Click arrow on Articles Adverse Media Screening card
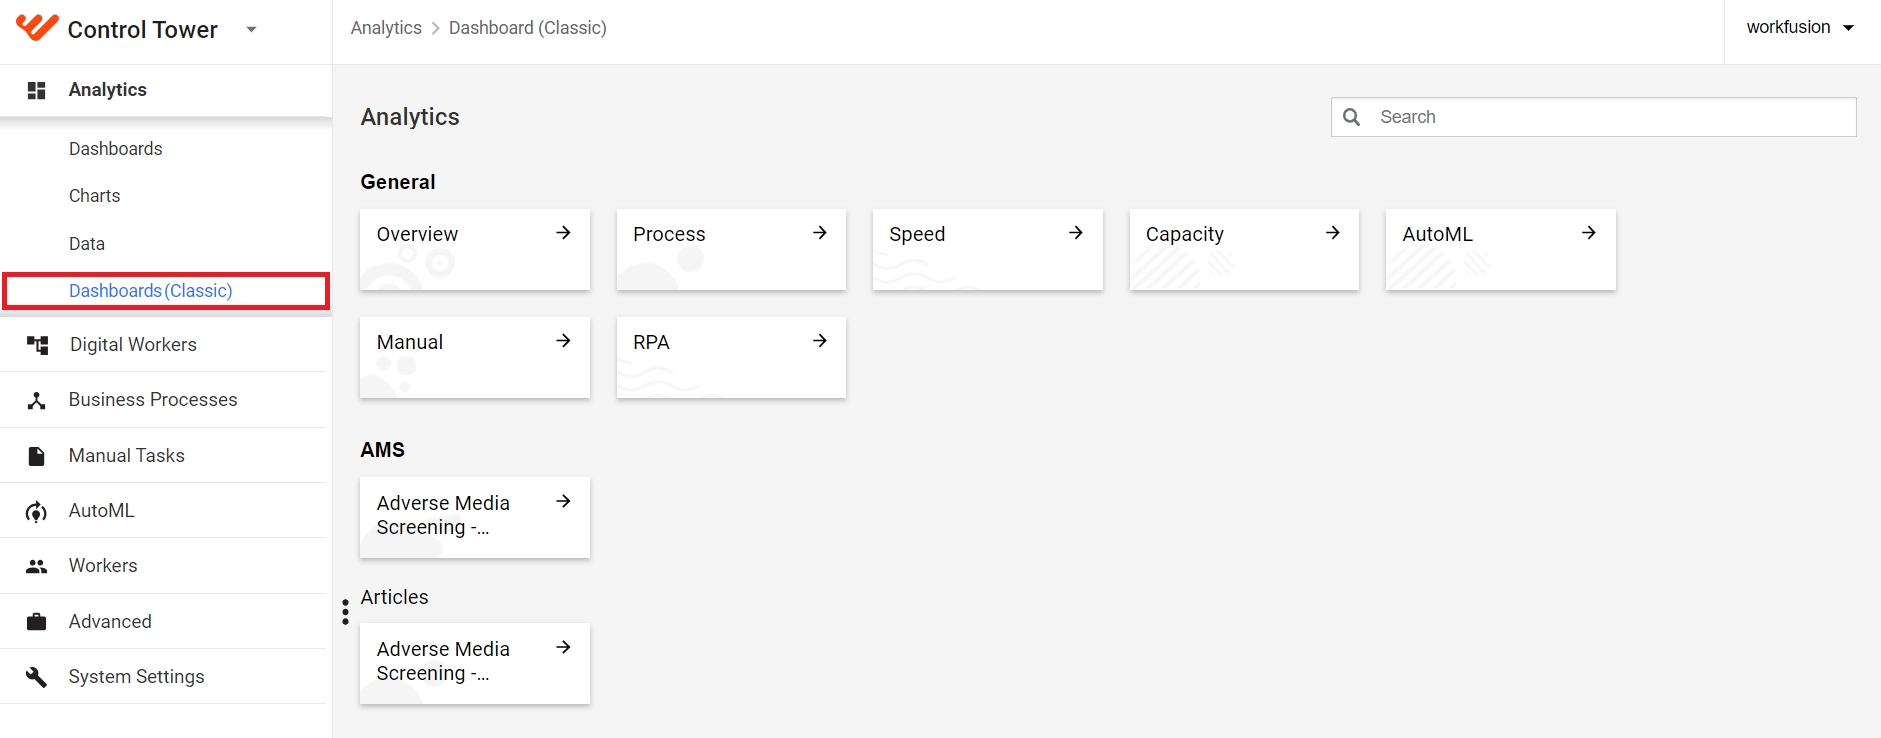Viewport: 1881px width, 738px height. point(564,647)
